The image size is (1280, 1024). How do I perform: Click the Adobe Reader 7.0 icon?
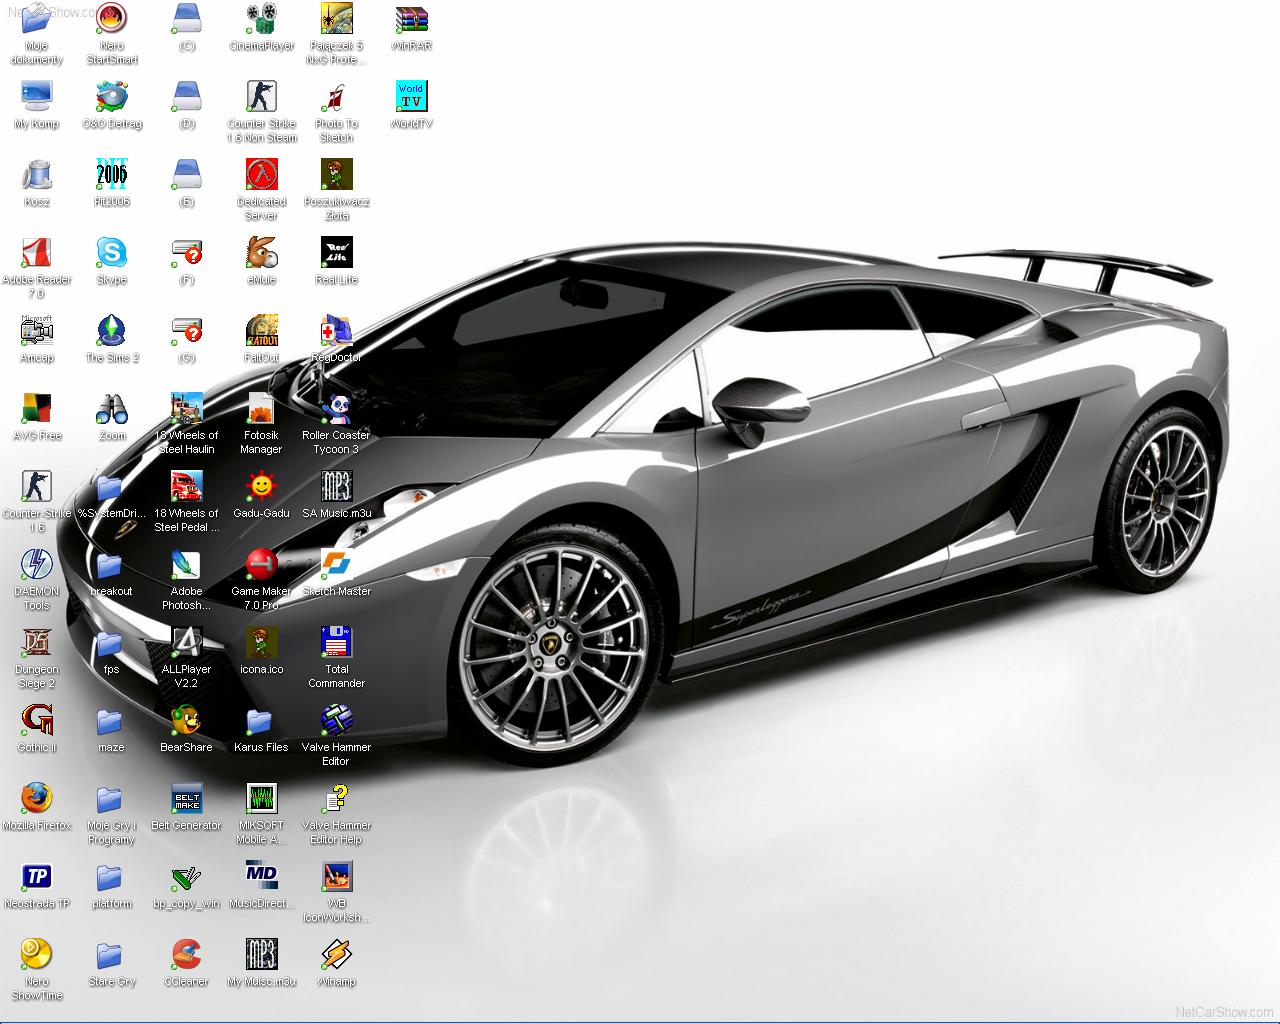pos(37,253)
